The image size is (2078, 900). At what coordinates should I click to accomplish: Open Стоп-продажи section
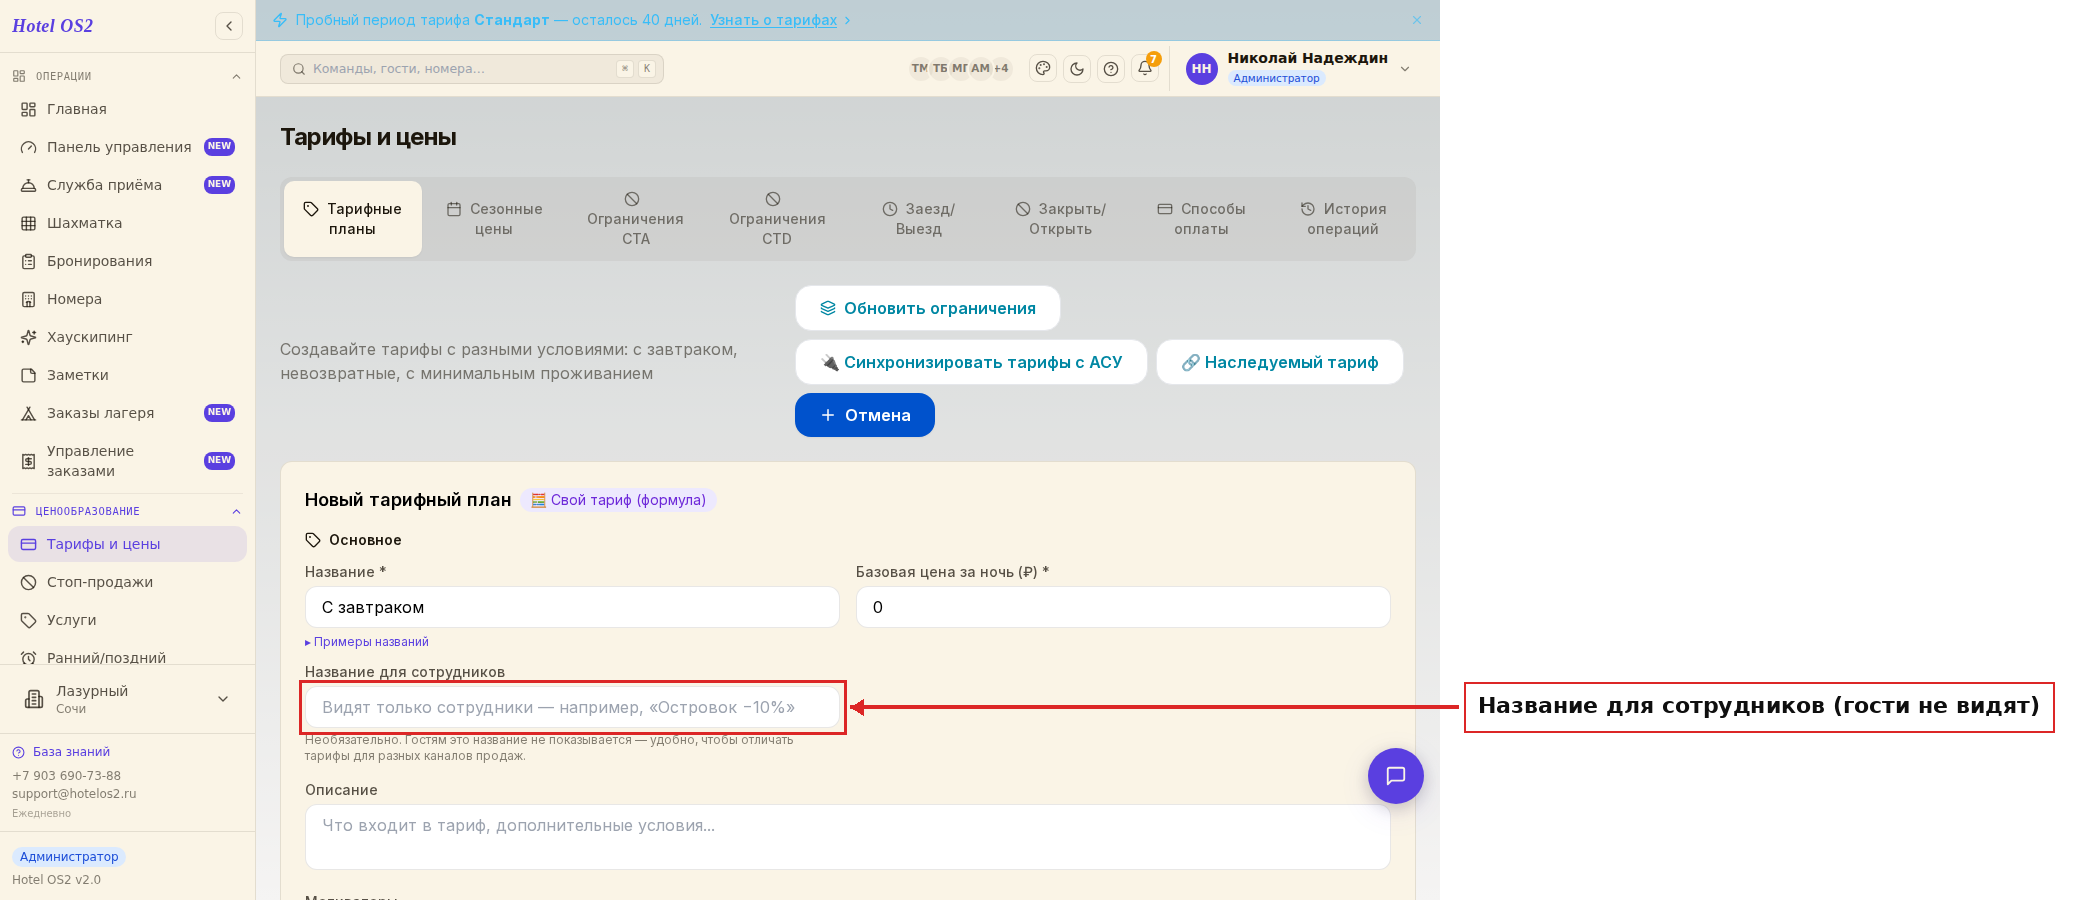coord(127,582)
